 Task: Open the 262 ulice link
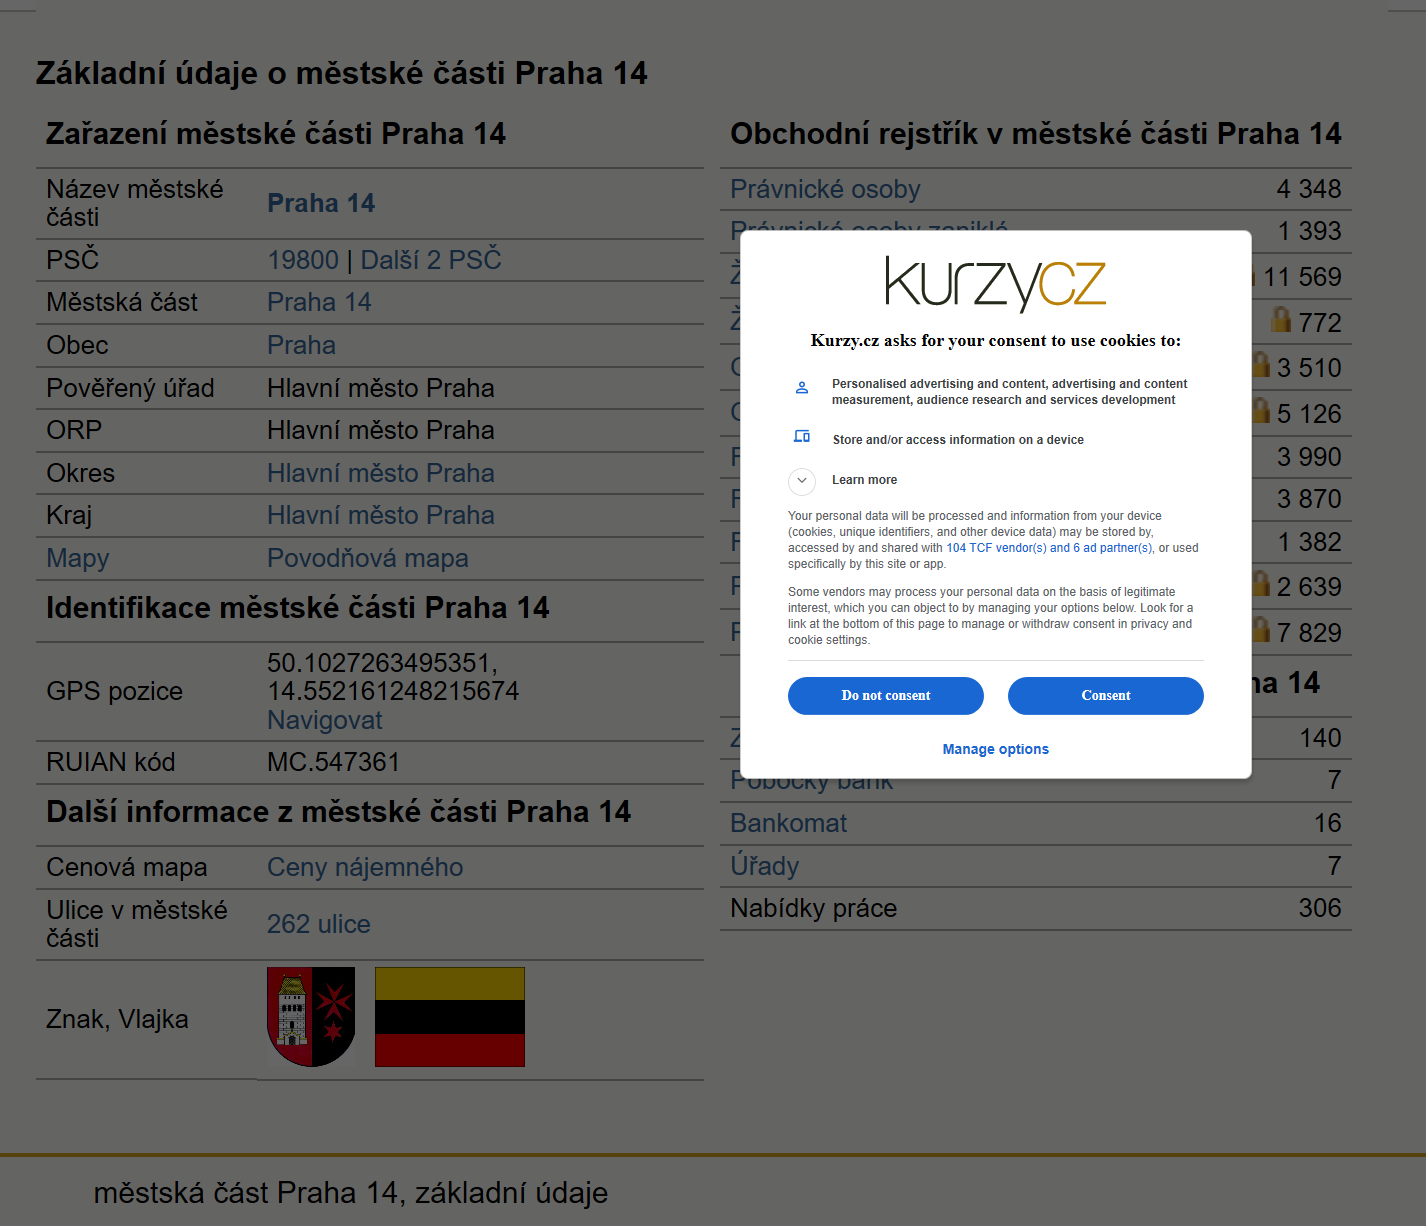[x=319, y=924]
